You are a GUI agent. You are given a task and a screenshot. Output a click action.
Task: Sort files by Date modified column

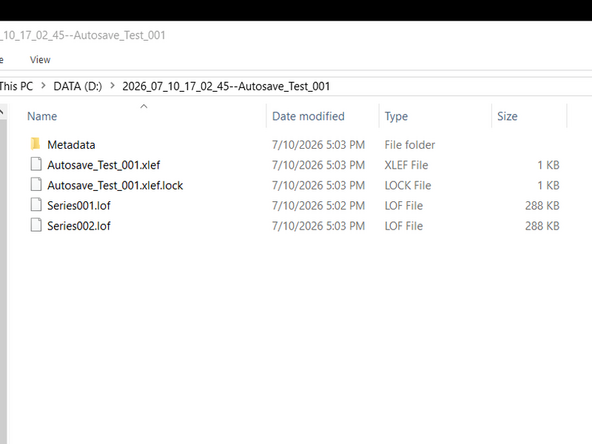click(308, 116)
